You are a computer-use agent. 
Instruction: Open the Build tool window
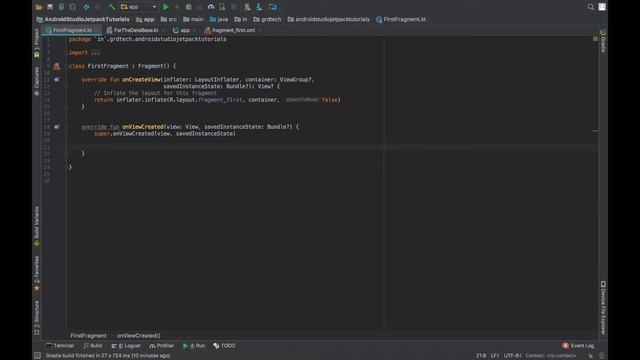click(x=93, y=346)
